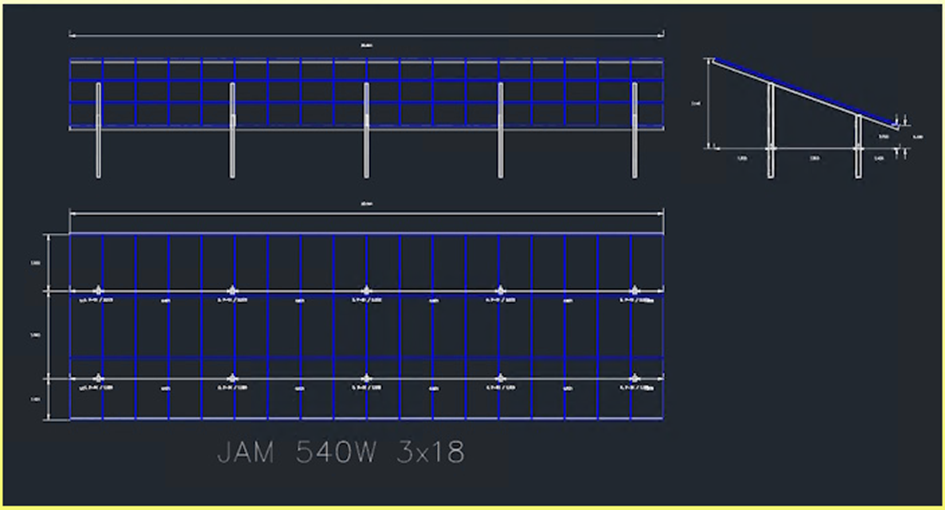The height and width of the screenshot is (510, 945).
Task: Click the bottom-center pile marker in plan view
Action: point(366,378)
